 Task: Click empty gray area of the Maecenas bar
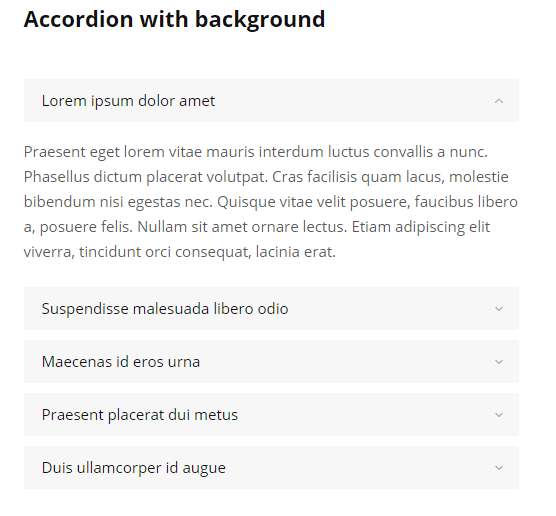pyautogui.click(x=348, y=362)
